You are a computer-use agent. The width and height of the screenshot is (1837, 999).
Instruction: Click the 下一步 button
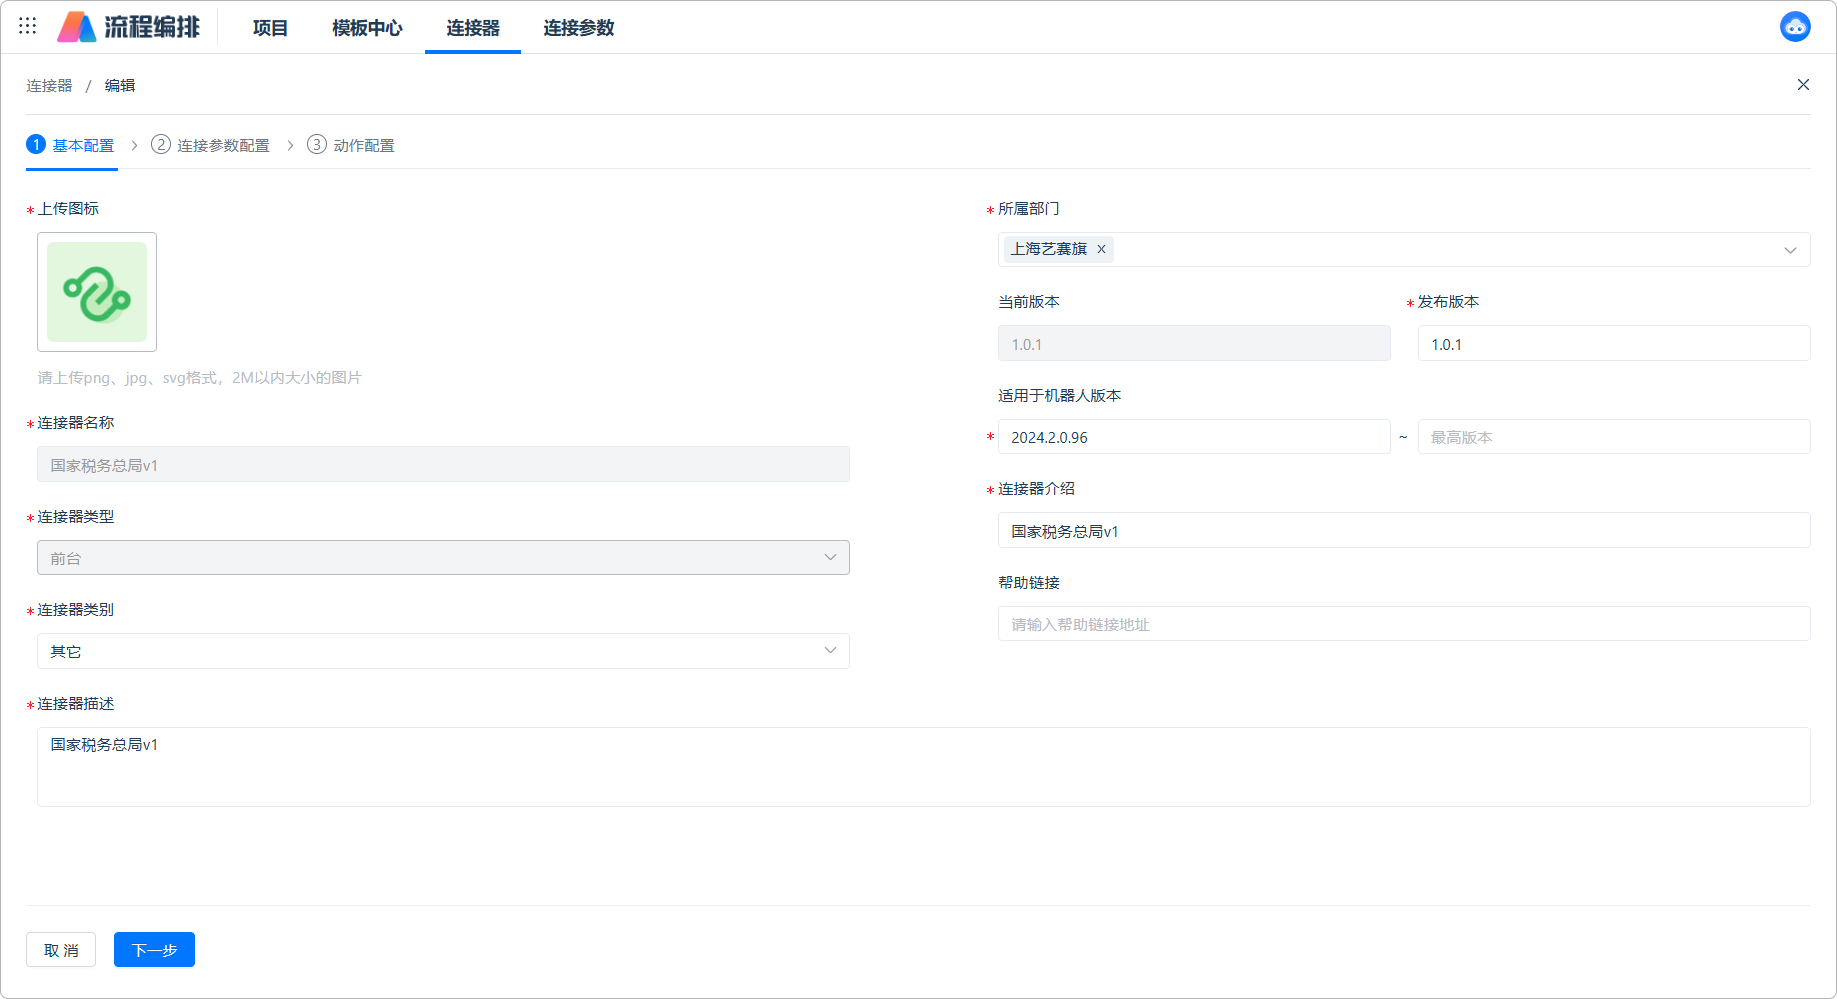coord(154,950)
